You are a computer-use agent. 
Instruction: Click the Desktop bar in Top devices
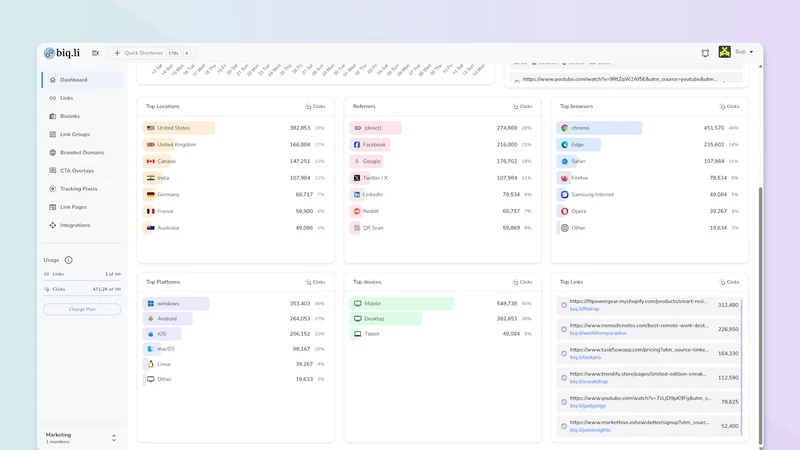pos(386,319)
